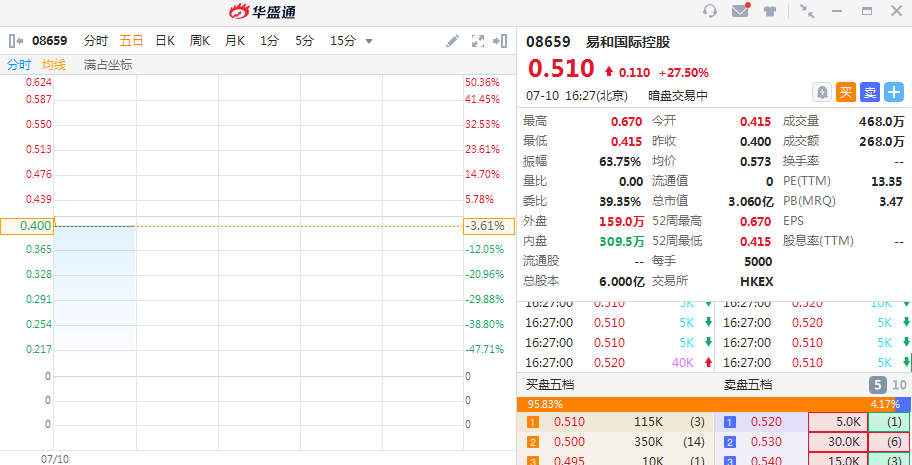Collapse the left panel arrow icon

coord(16,41)
